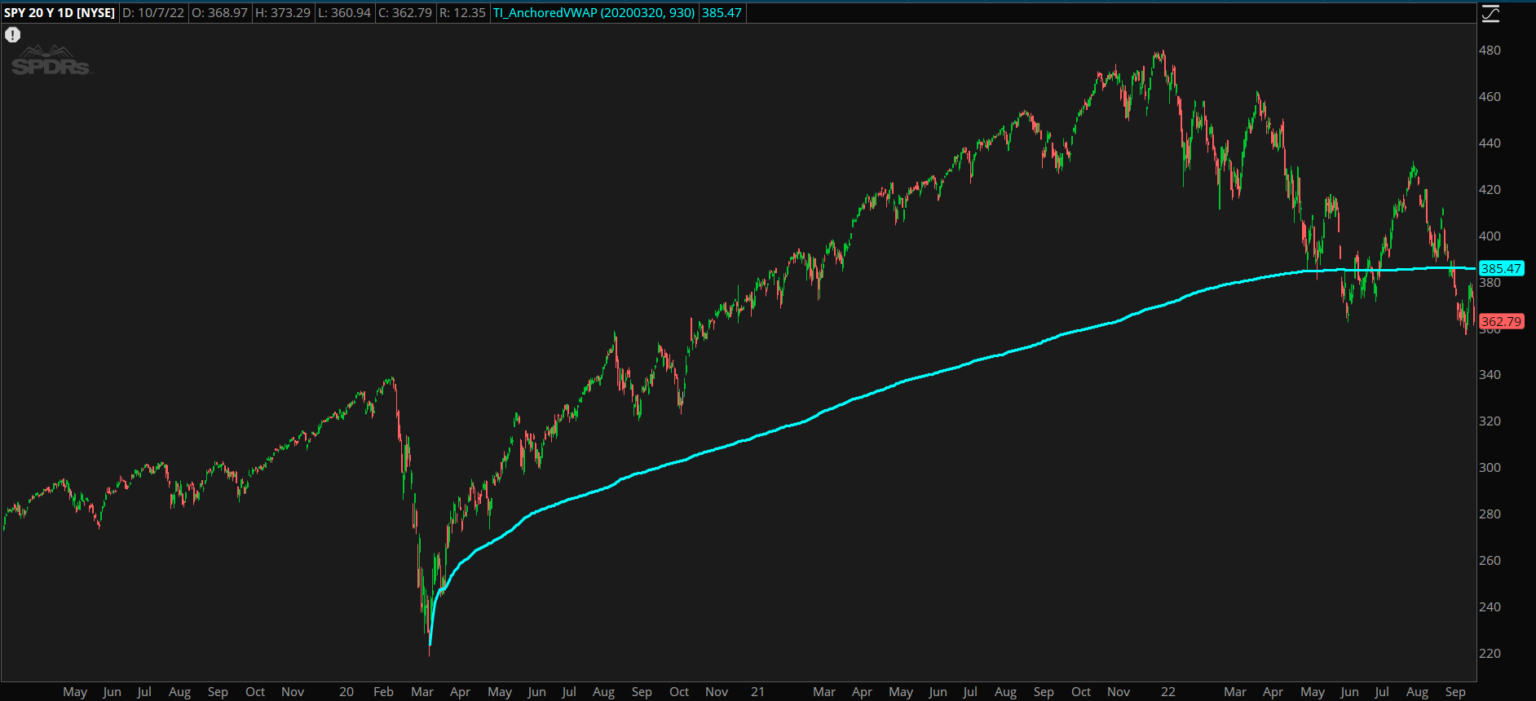Screen dimensions: 1536x701
Task: Click the SPY 20 Y 1D symbol label
Action: [60, 13]
